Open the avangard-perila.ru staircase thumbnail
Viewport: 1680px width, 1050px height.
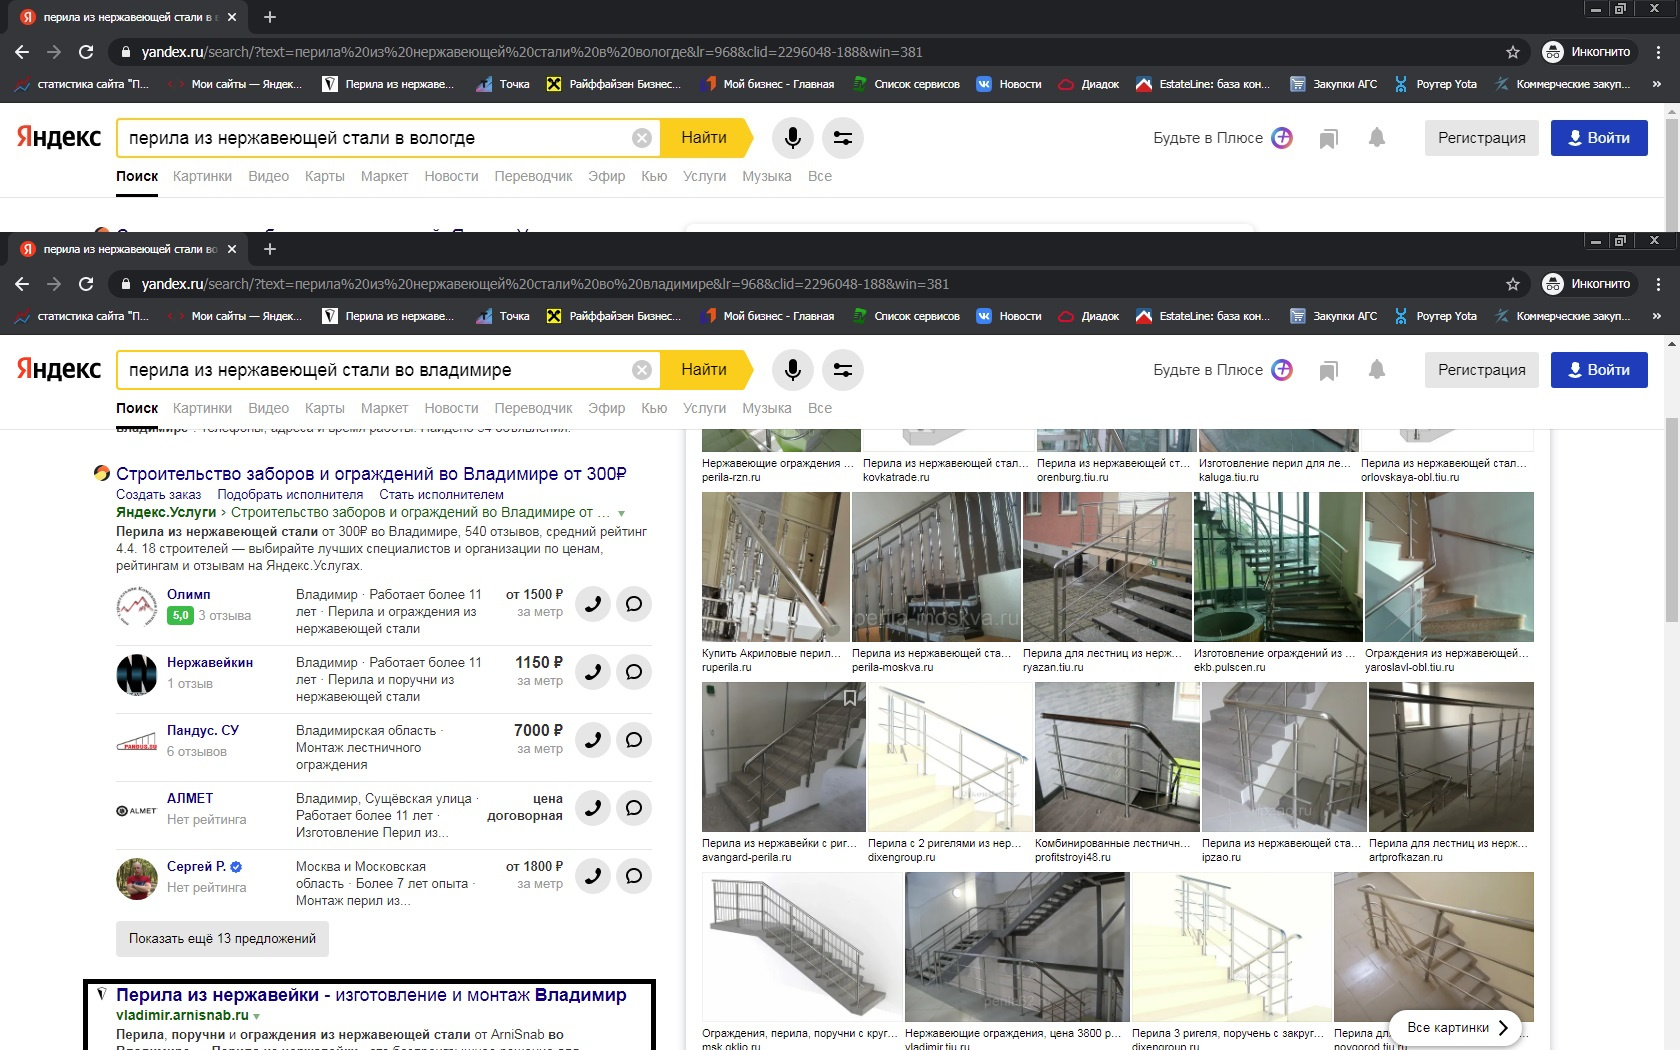(x=782, y=757)
